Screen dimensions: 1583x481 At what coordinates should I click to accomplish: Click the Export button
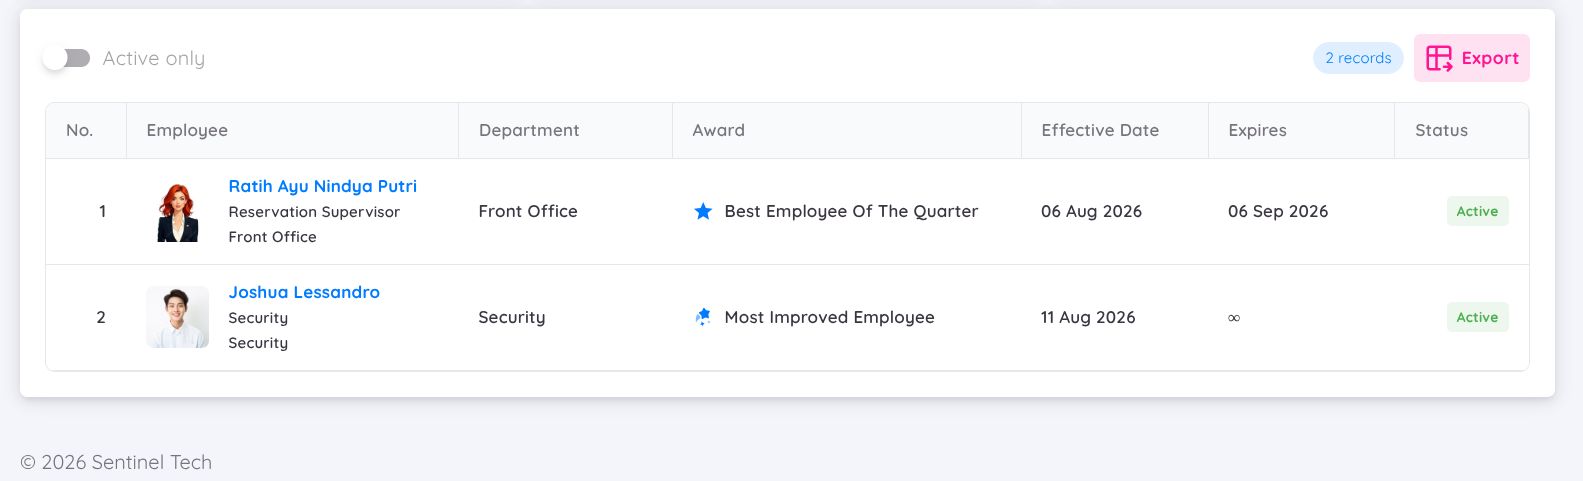click(1471, 58)
